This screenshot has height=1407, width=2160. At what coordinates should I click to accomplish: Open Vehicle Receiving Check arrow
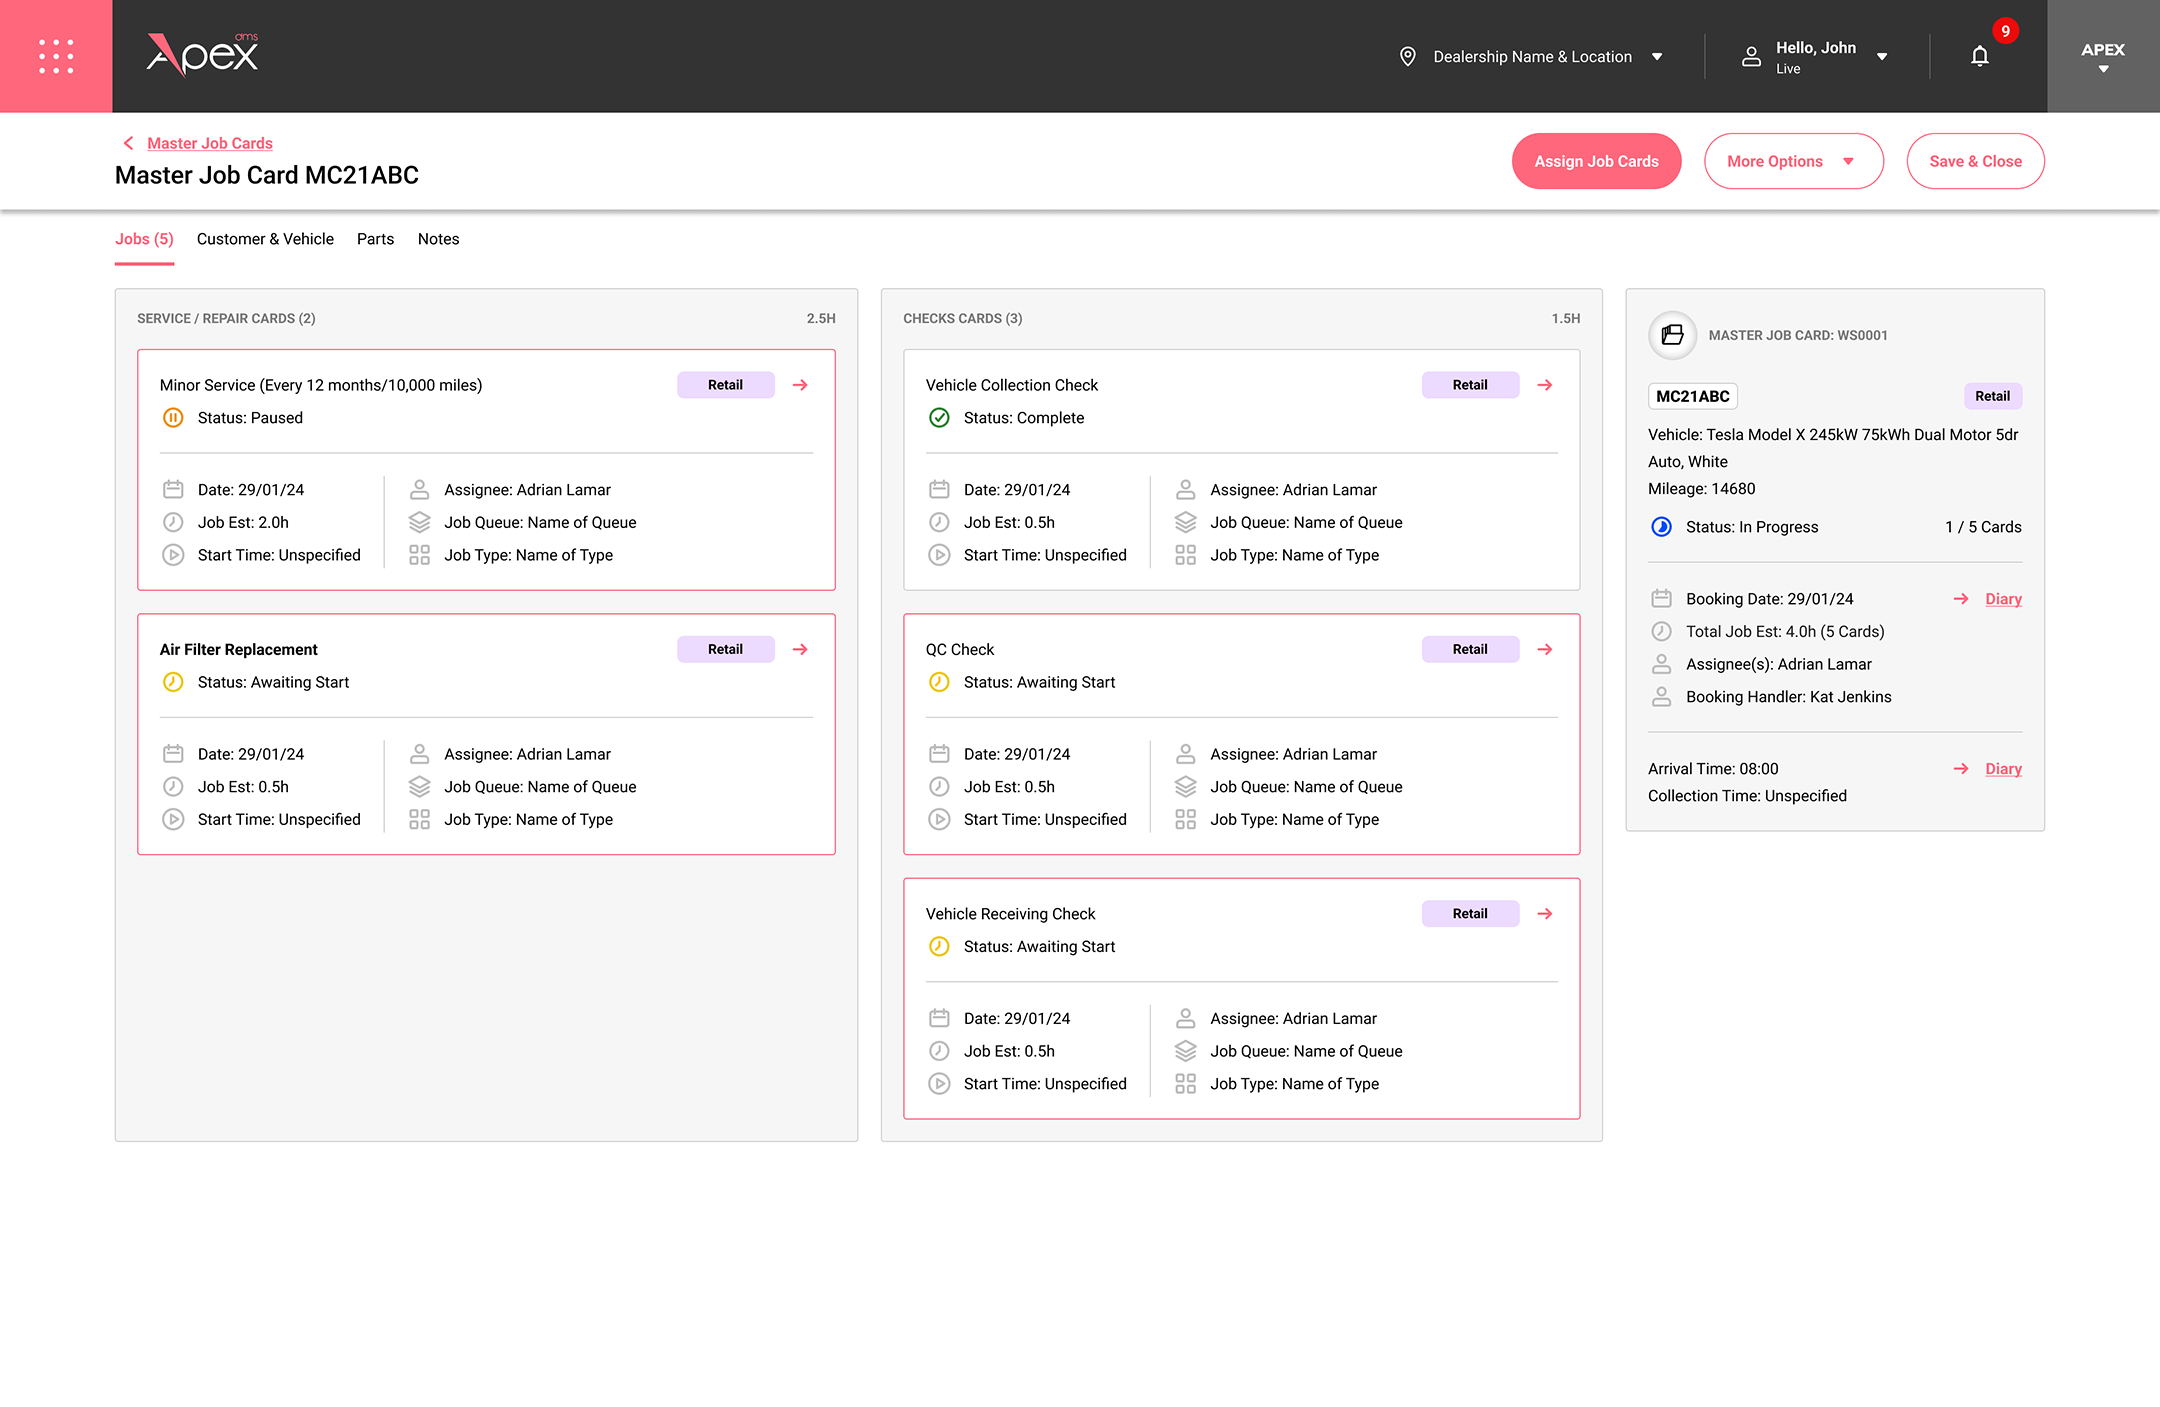1545,914
